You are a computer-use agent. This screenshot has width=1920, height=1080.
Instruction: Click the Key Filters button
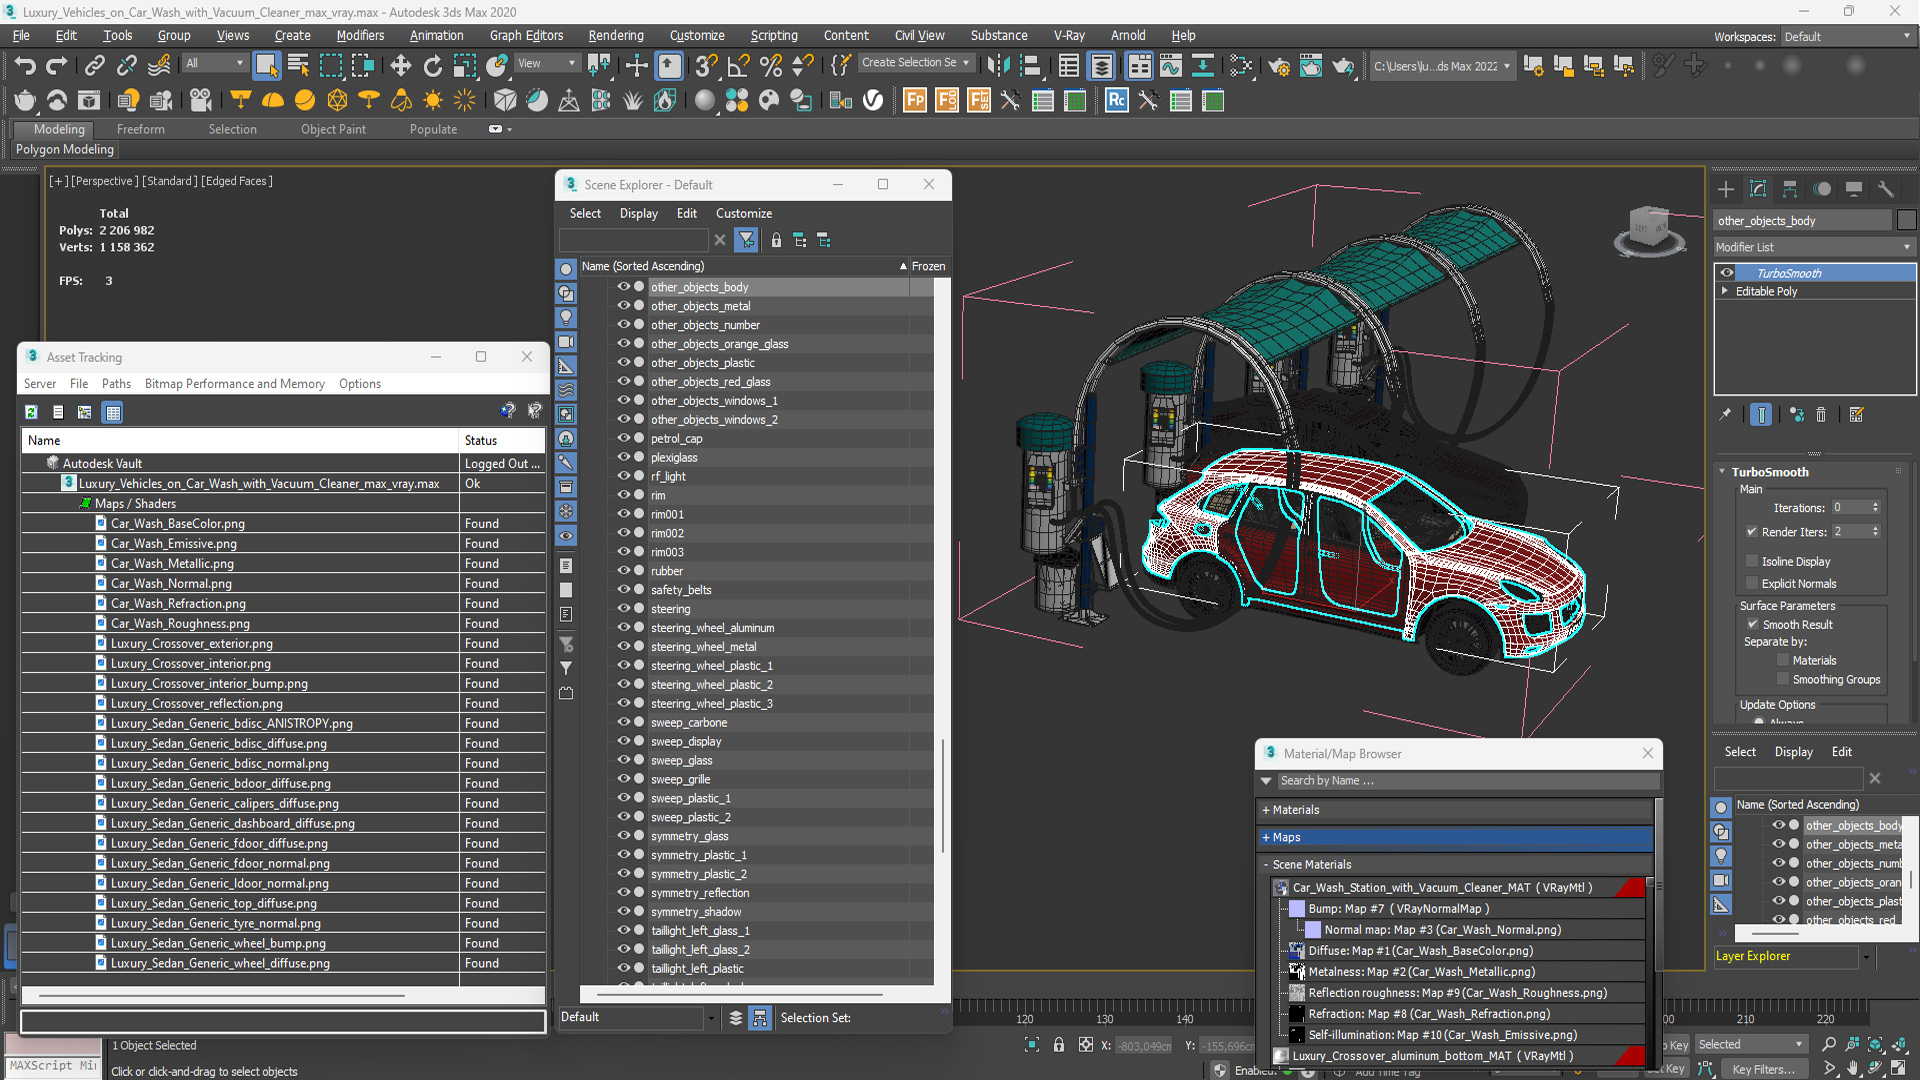coord(1763,1069)
